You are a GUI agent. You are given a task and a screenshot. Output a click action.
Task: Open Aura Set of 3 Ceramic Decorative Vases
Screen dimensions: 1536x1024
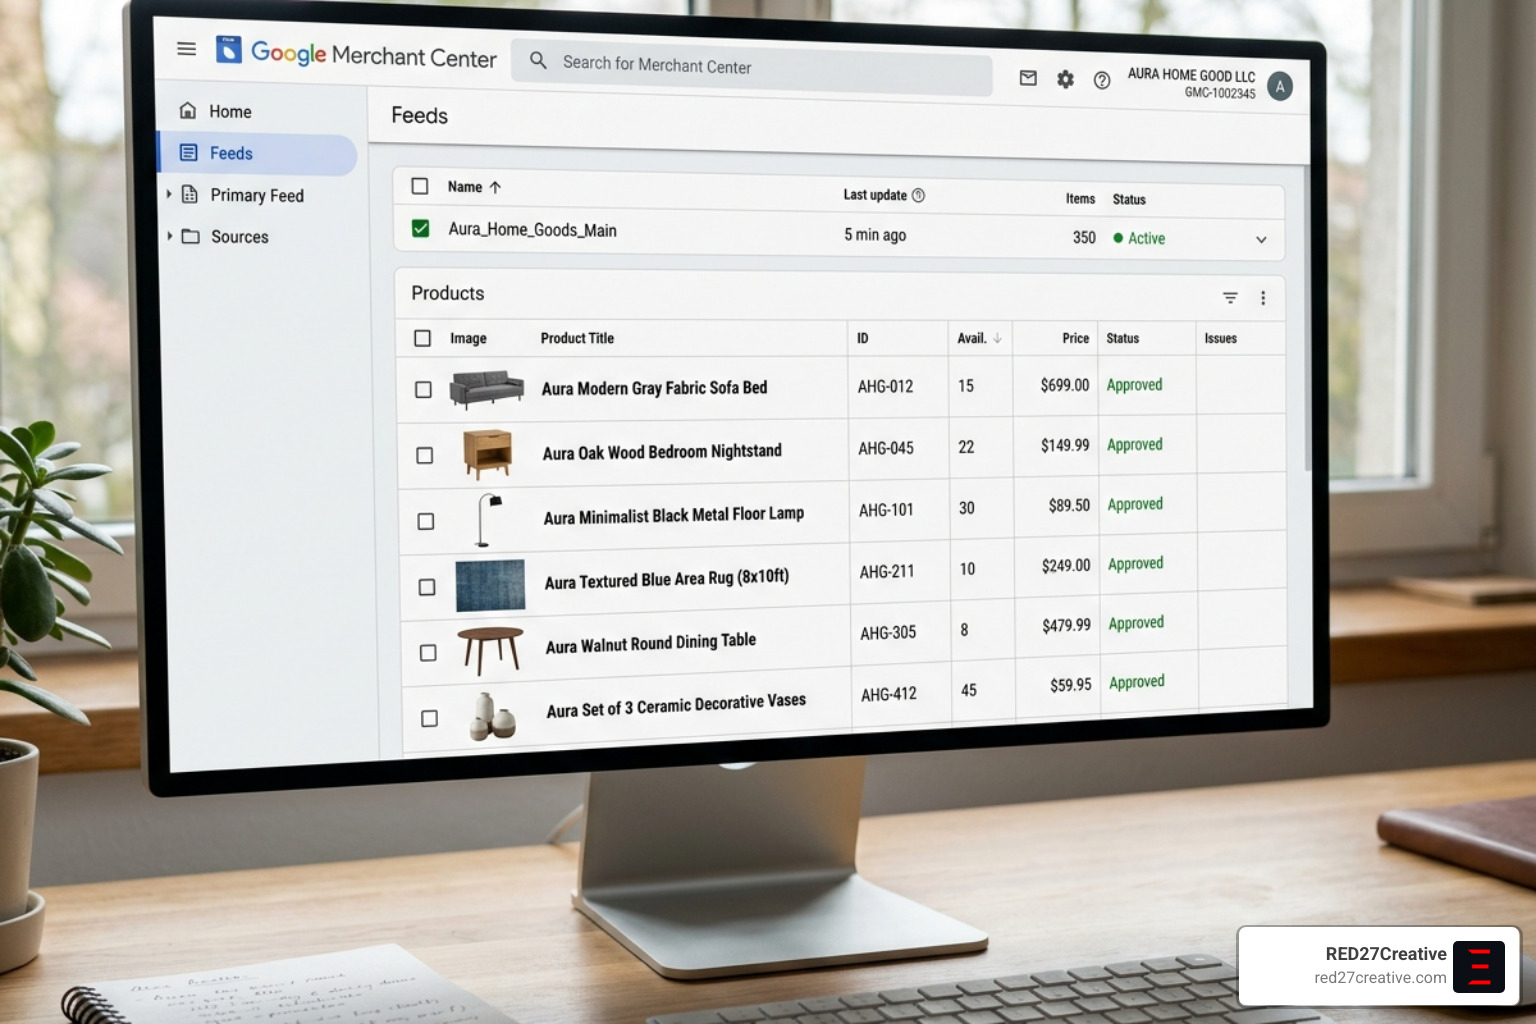pos(676,705)
